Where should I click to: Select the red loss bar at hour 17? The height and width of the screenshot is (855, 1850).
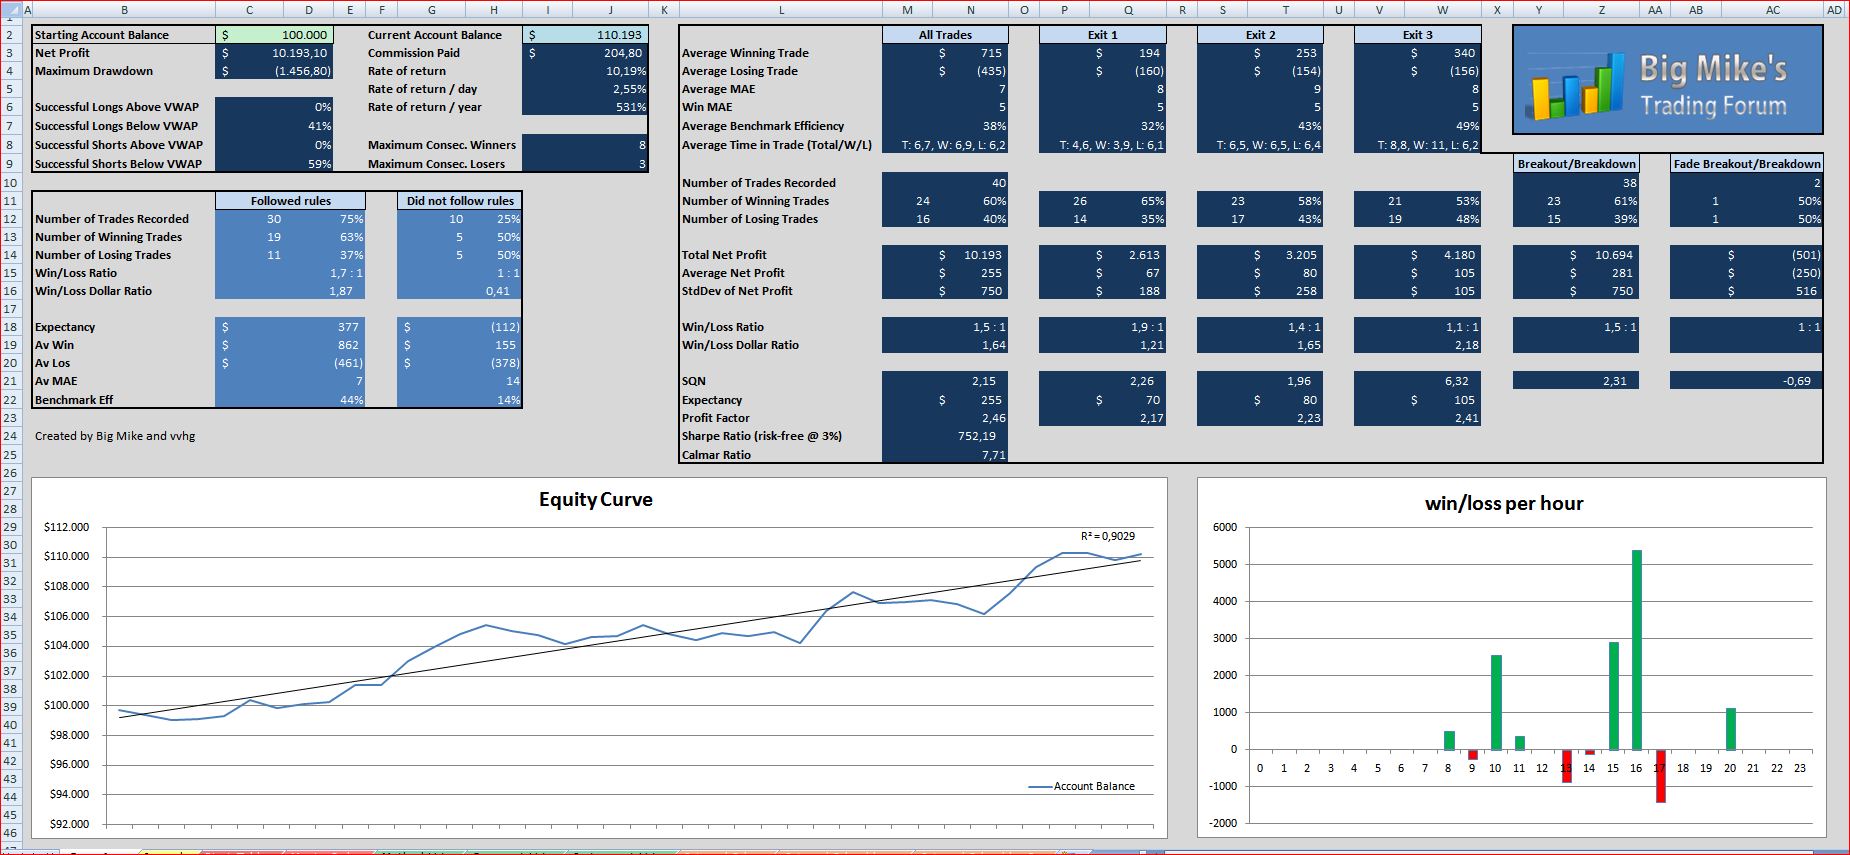tap(1660, 776)
